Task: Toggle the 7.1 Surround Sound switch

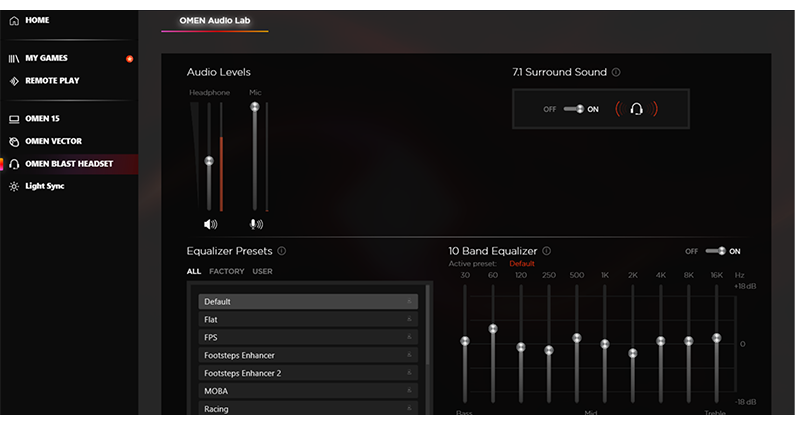Action: tap(574, 109)
